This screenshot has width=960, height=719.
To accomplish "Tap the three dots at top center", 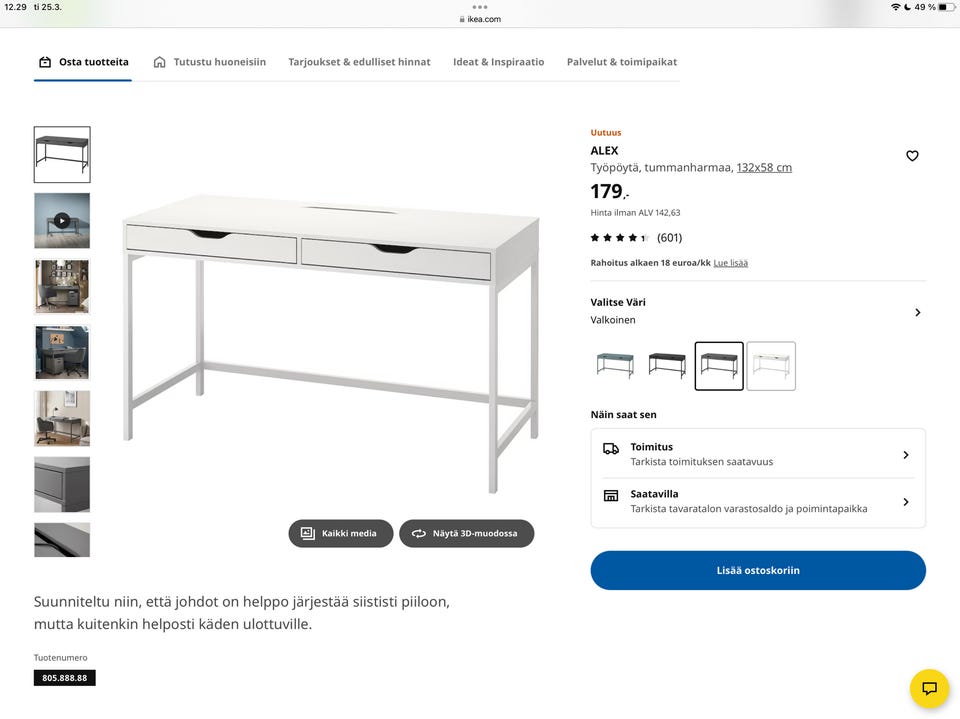I will 480,7.
